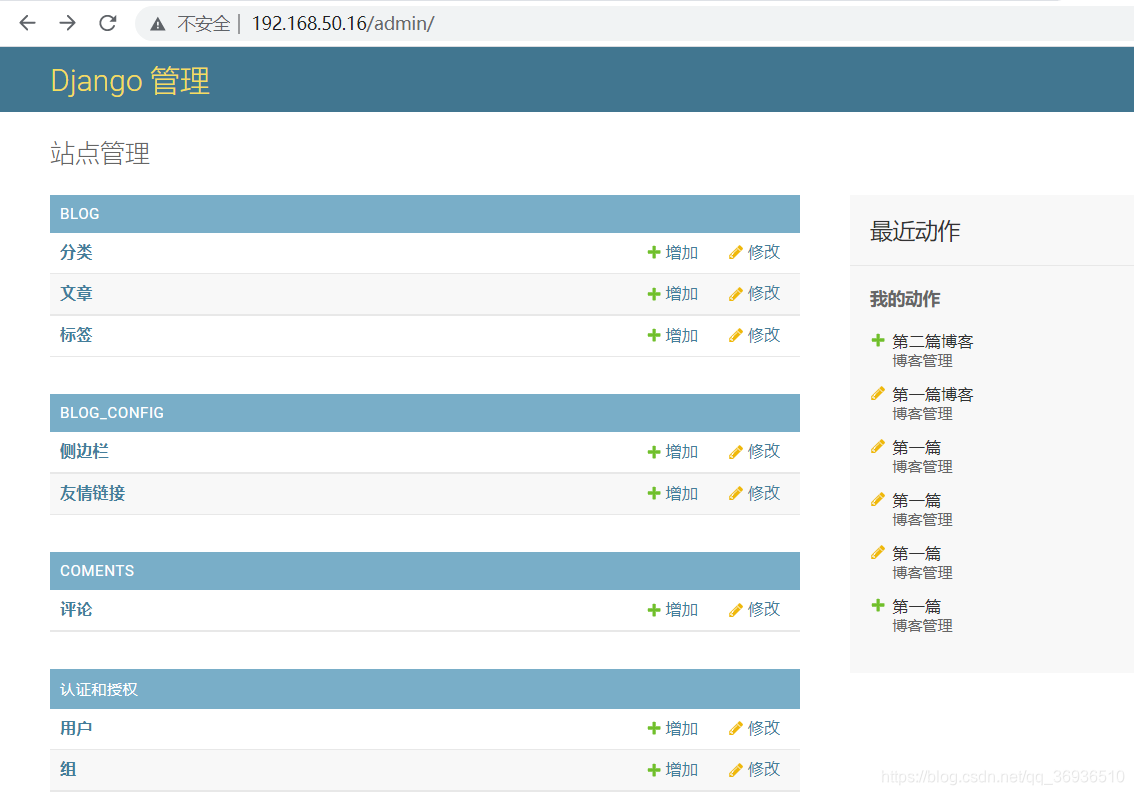The image size is (1134, 795).
Task: Click the 站点管理 page heading
Action: click(x=101, y=153)
